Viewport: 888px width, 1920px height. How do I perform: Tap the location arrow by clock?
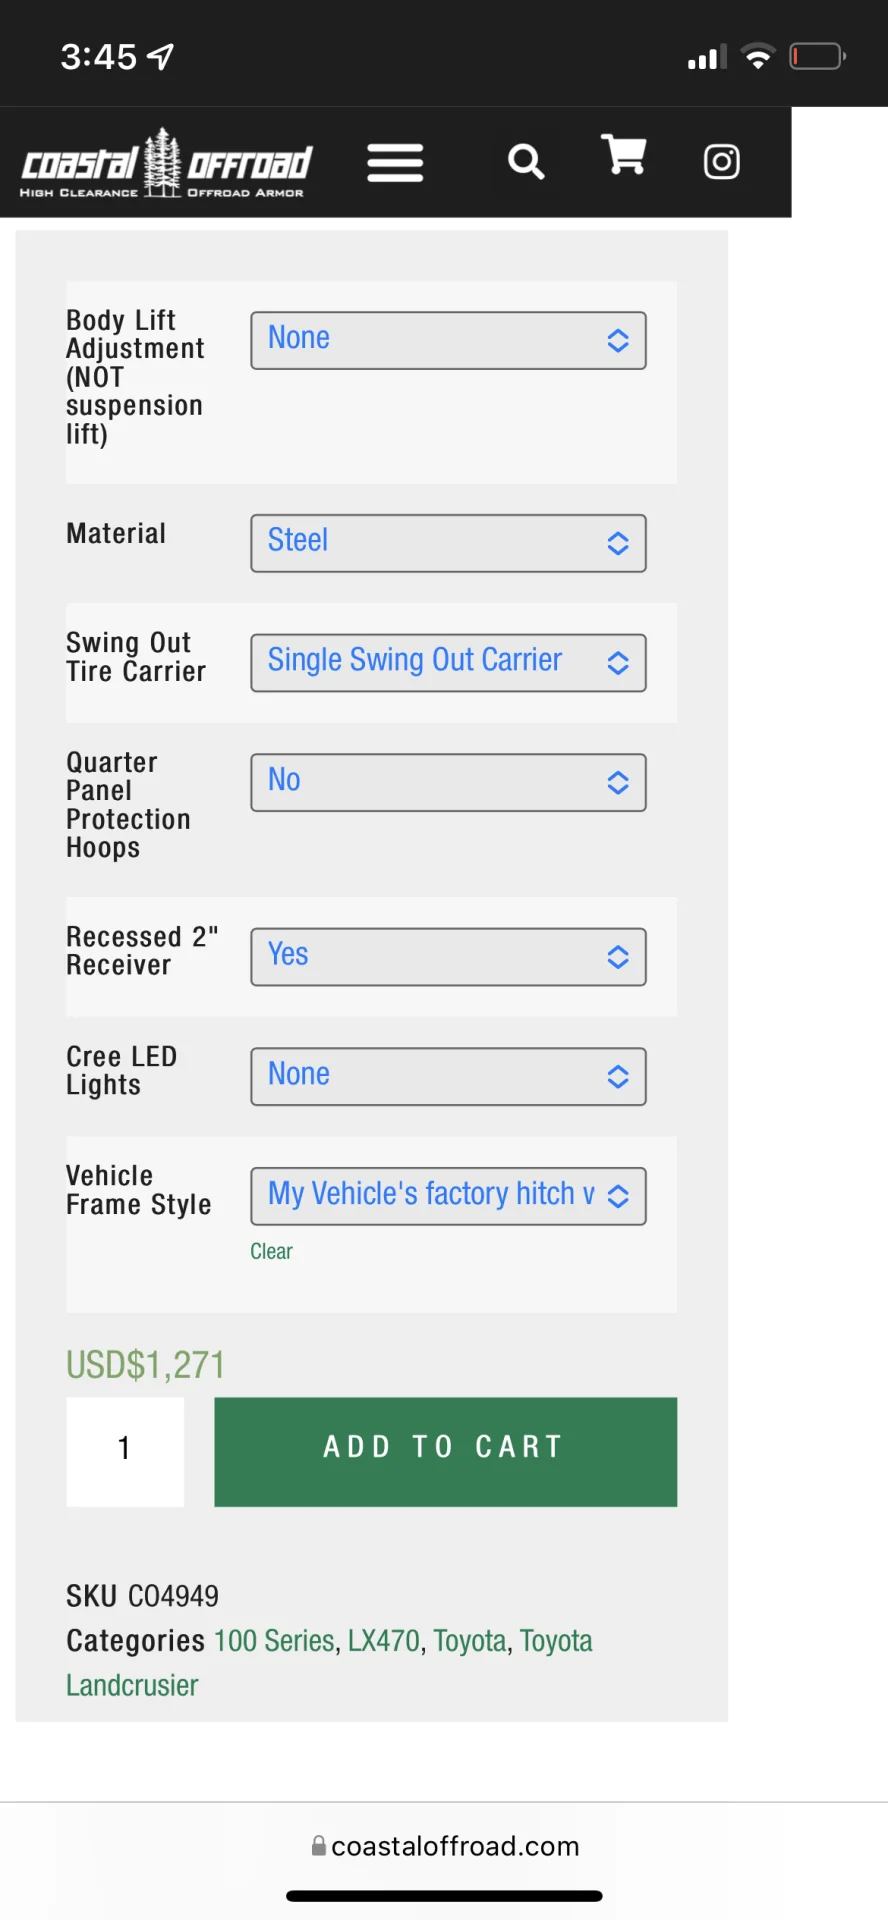tap(161, 57)
